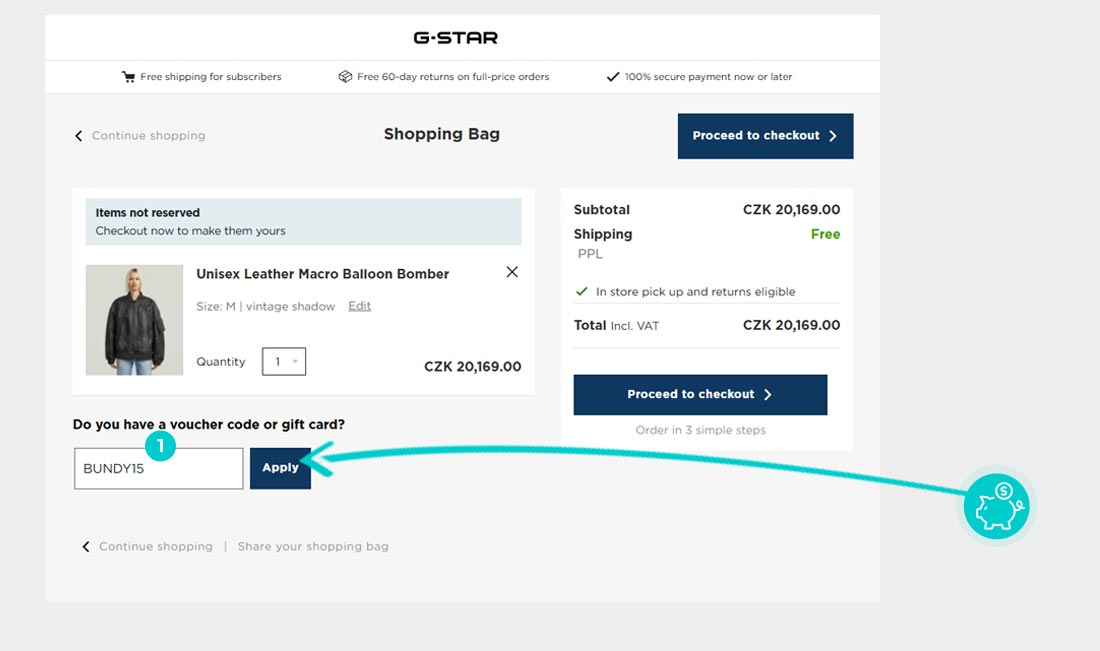Click the secure payment checkmark icon
Image resolution: width=1100 pixels, height=651 pixels.
coord(613,77)
